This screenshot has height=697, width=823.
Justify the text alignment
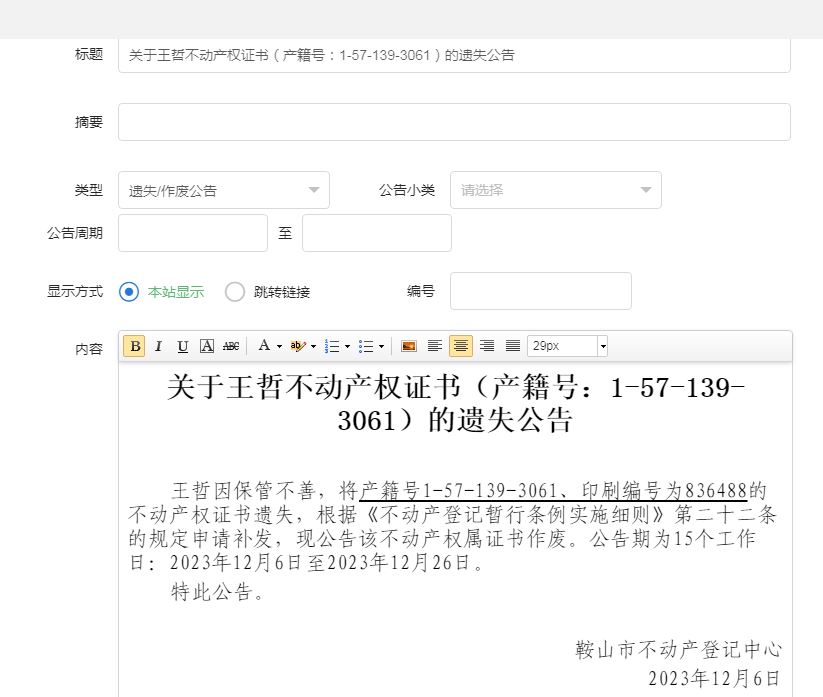(513, 346)
